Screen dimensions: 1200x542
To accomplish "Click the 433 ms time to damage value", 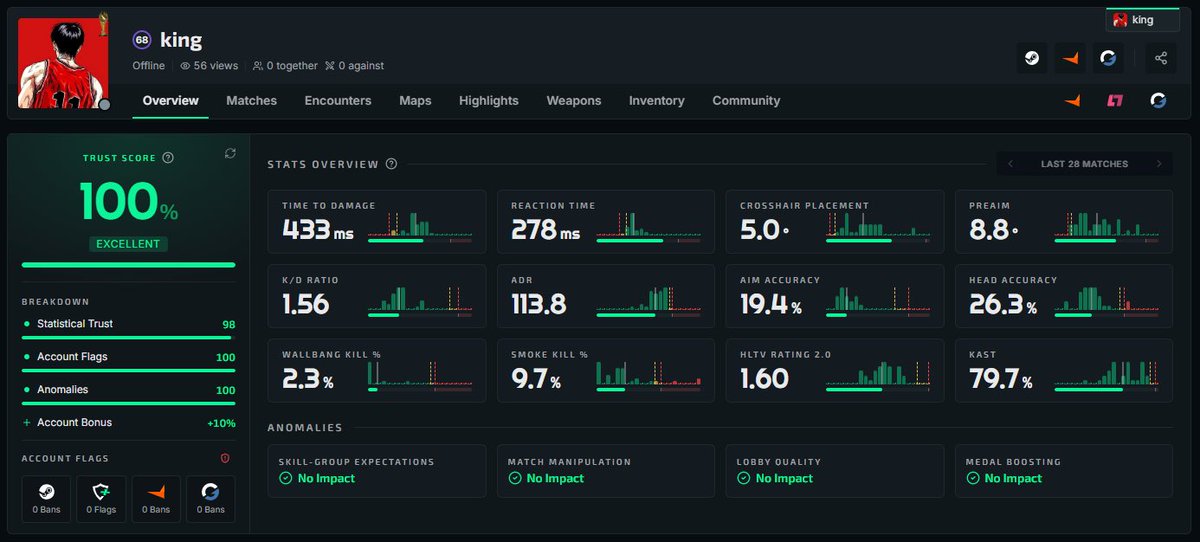I will click(x=318, y=230).
